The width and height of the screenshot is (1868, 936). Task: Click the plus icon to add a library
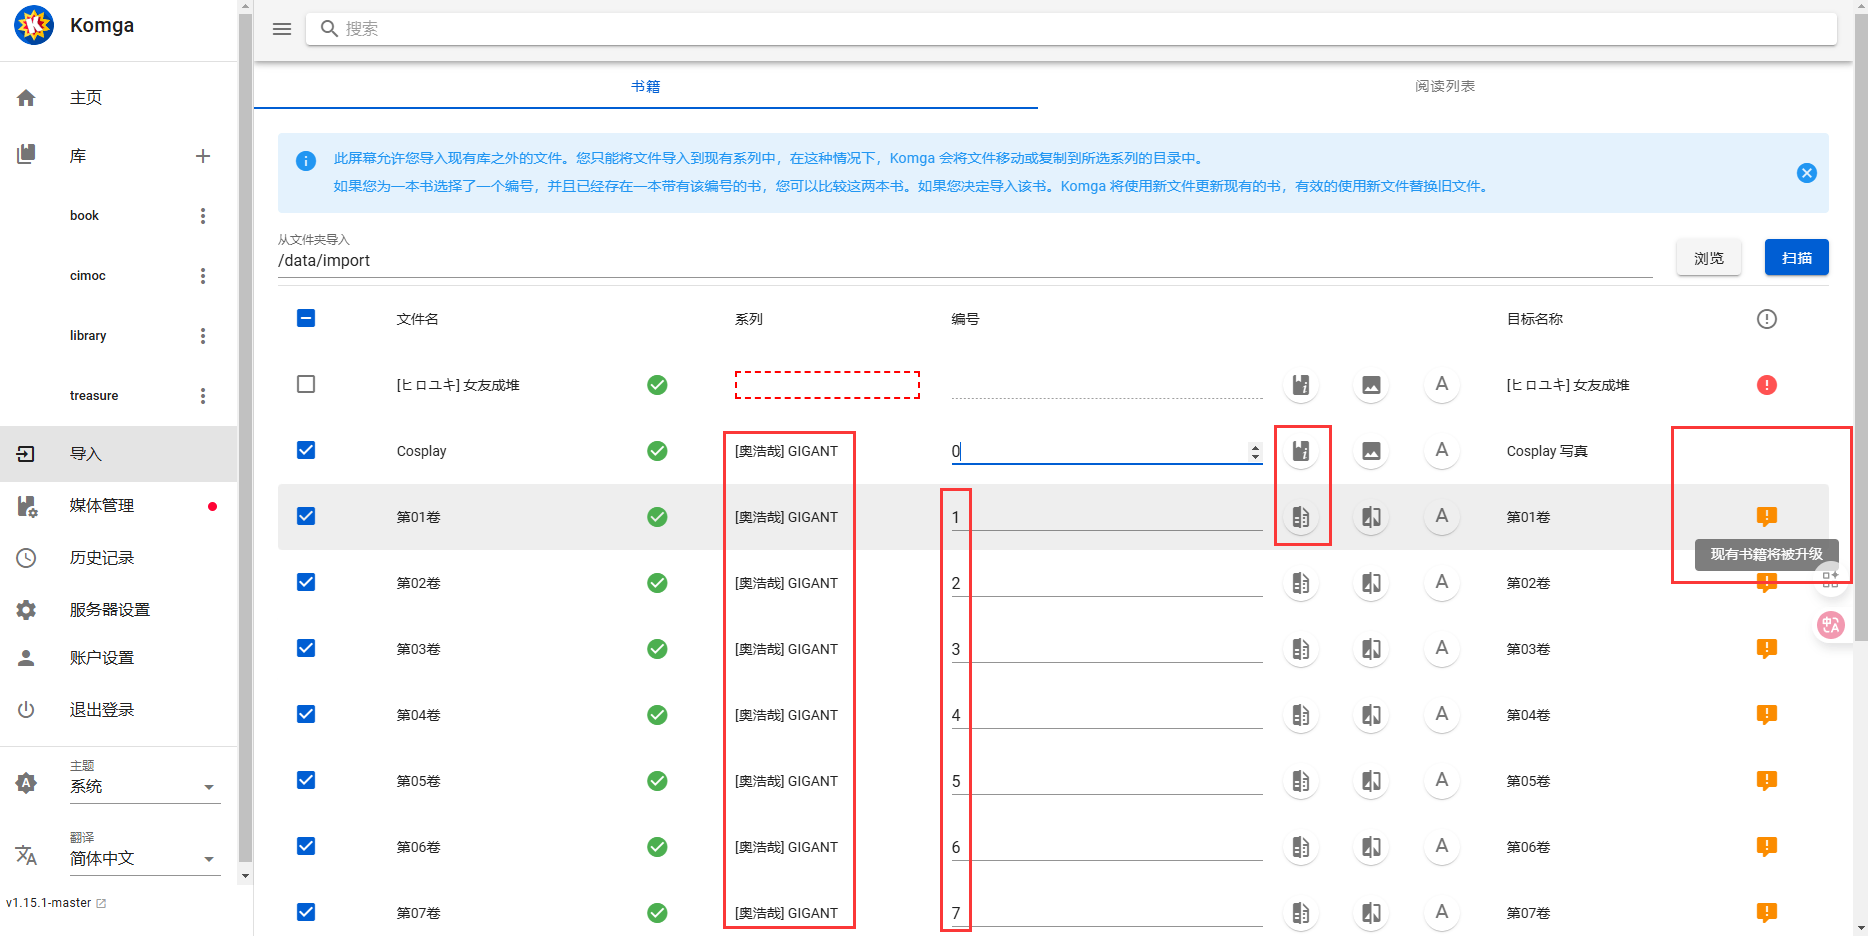pyautogui.click(x=203, y=156)
